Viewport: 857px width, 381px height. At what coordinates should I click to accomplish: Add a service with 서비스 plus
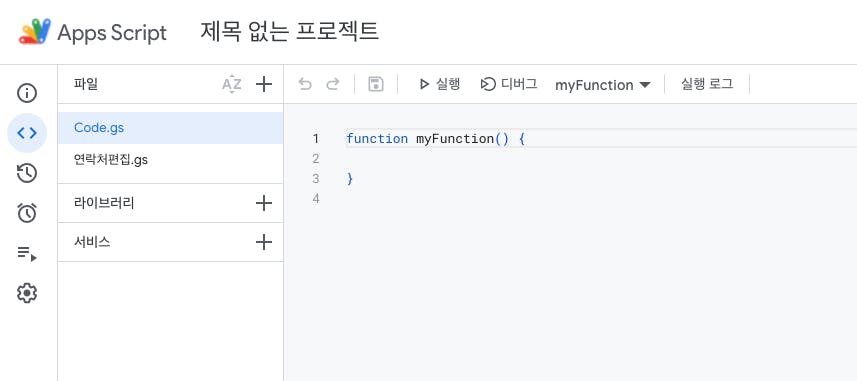point(264,242)
